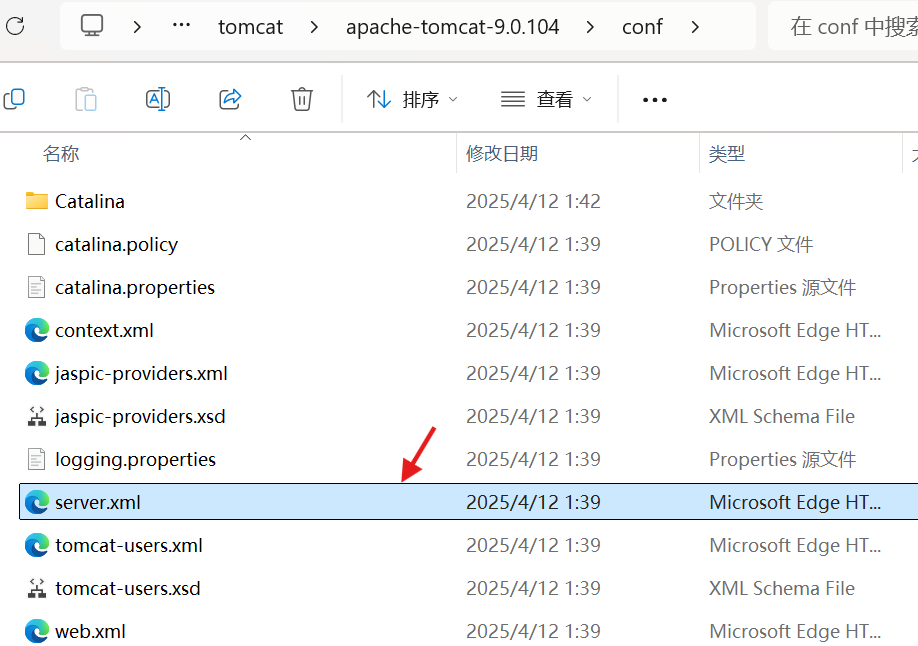The height and width of the screenshot is (646, 918).
Task: Expand the chevron after conf
Action: coord(695,27)
